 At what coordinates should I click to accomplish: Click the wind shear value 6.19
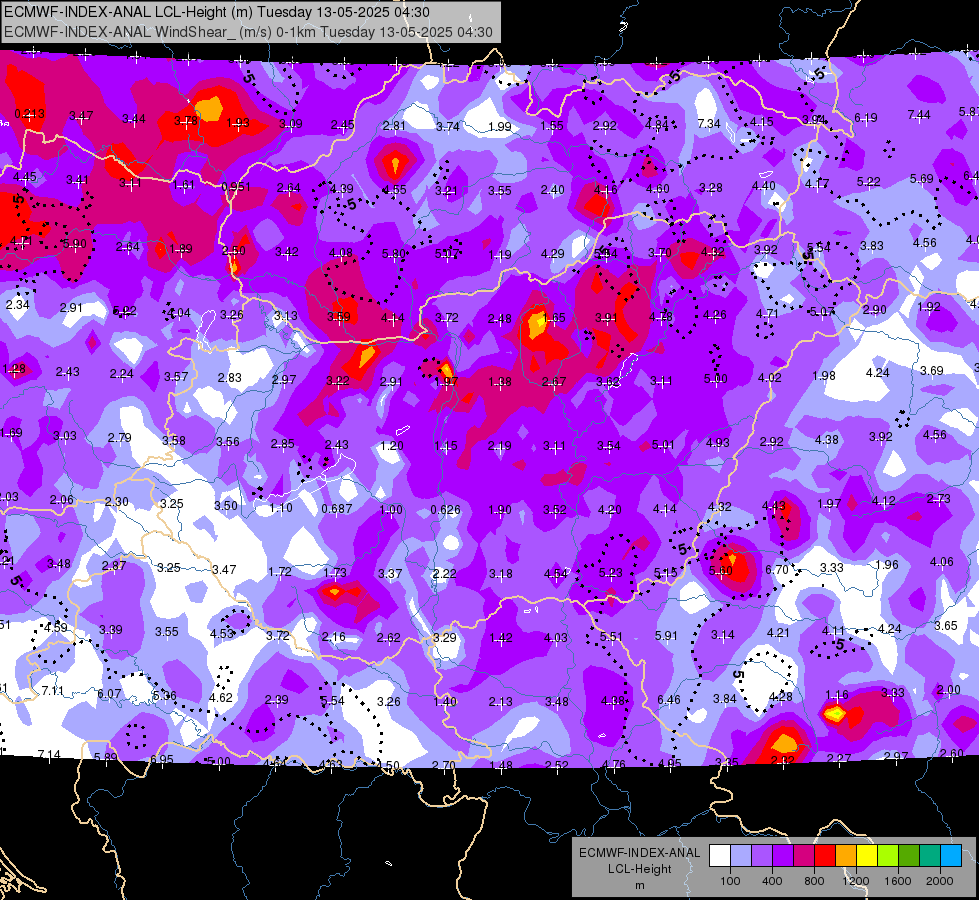tap(865, 117)
